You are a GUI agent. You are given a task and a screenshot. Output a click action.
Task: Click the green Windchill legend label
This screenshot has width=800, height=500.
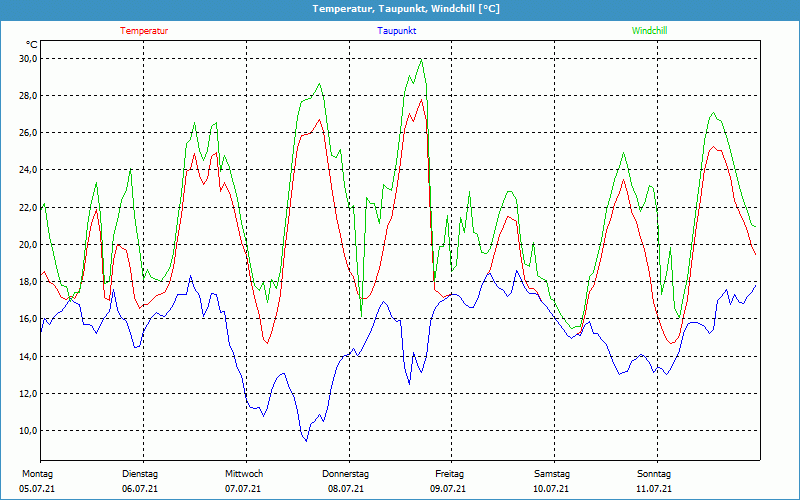point(649,31)
